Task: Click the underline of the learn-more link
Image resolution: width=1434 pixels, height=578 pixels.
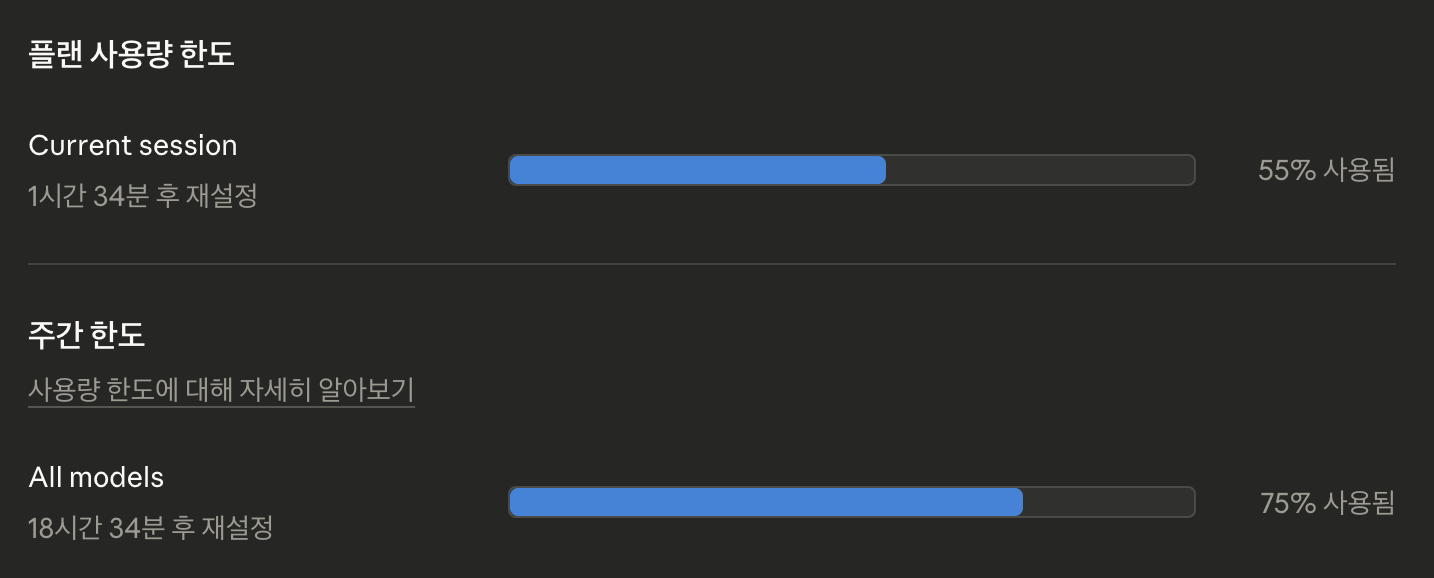Action: pos(221,404)
